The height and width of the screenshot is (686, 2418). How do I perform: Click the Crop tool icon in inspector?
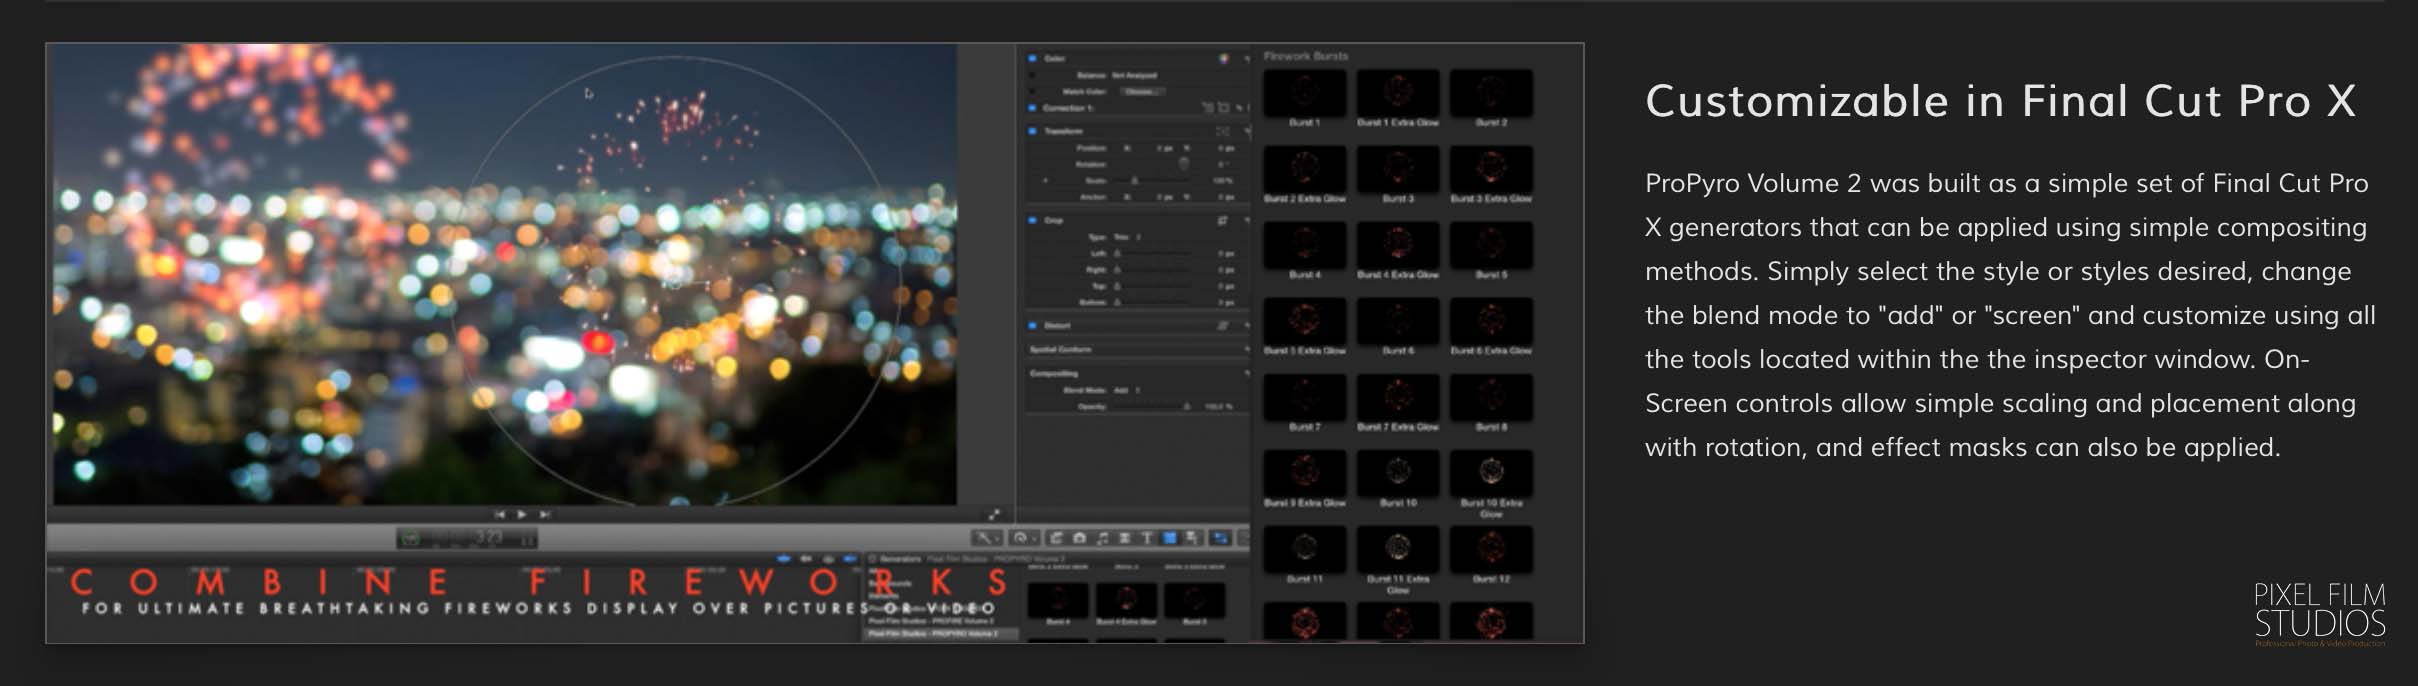pos(1222,220)
